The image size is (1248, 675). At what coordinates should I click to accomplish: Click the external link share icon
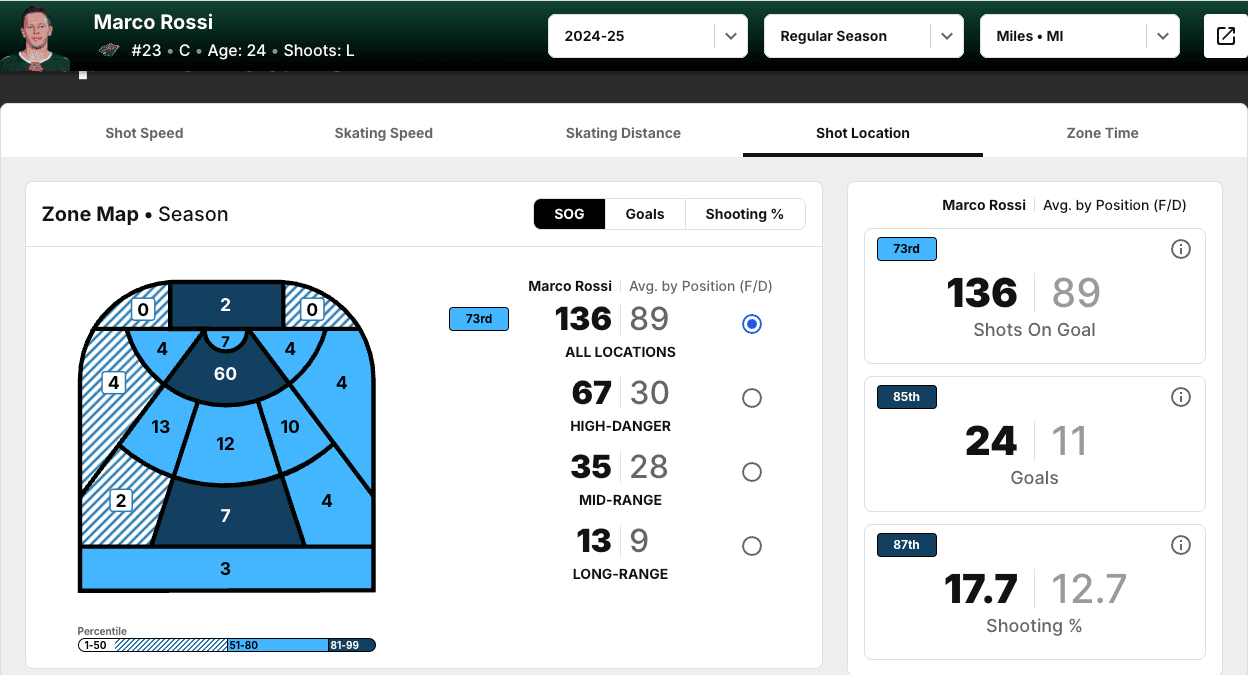click(1225, 36)
